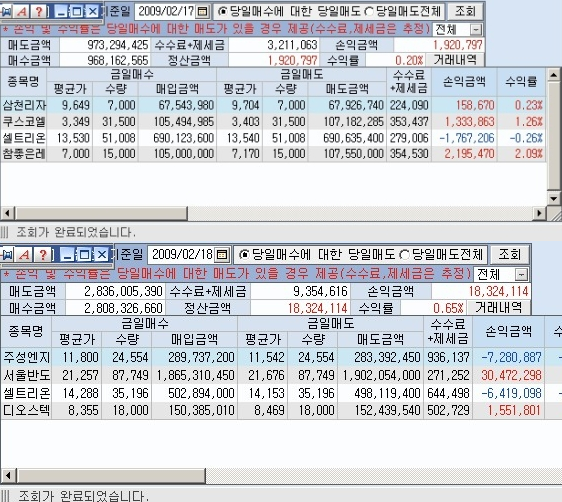
Task: Open help question-mark icon in the lower window
Action: pos(43,255)
